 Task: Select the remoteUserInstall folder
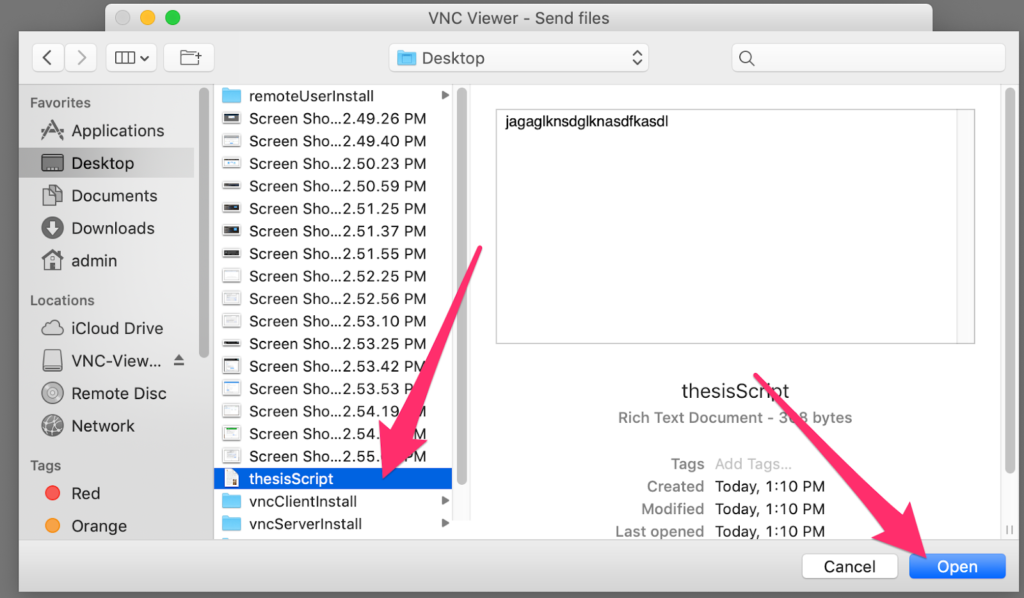pos(333,96)
